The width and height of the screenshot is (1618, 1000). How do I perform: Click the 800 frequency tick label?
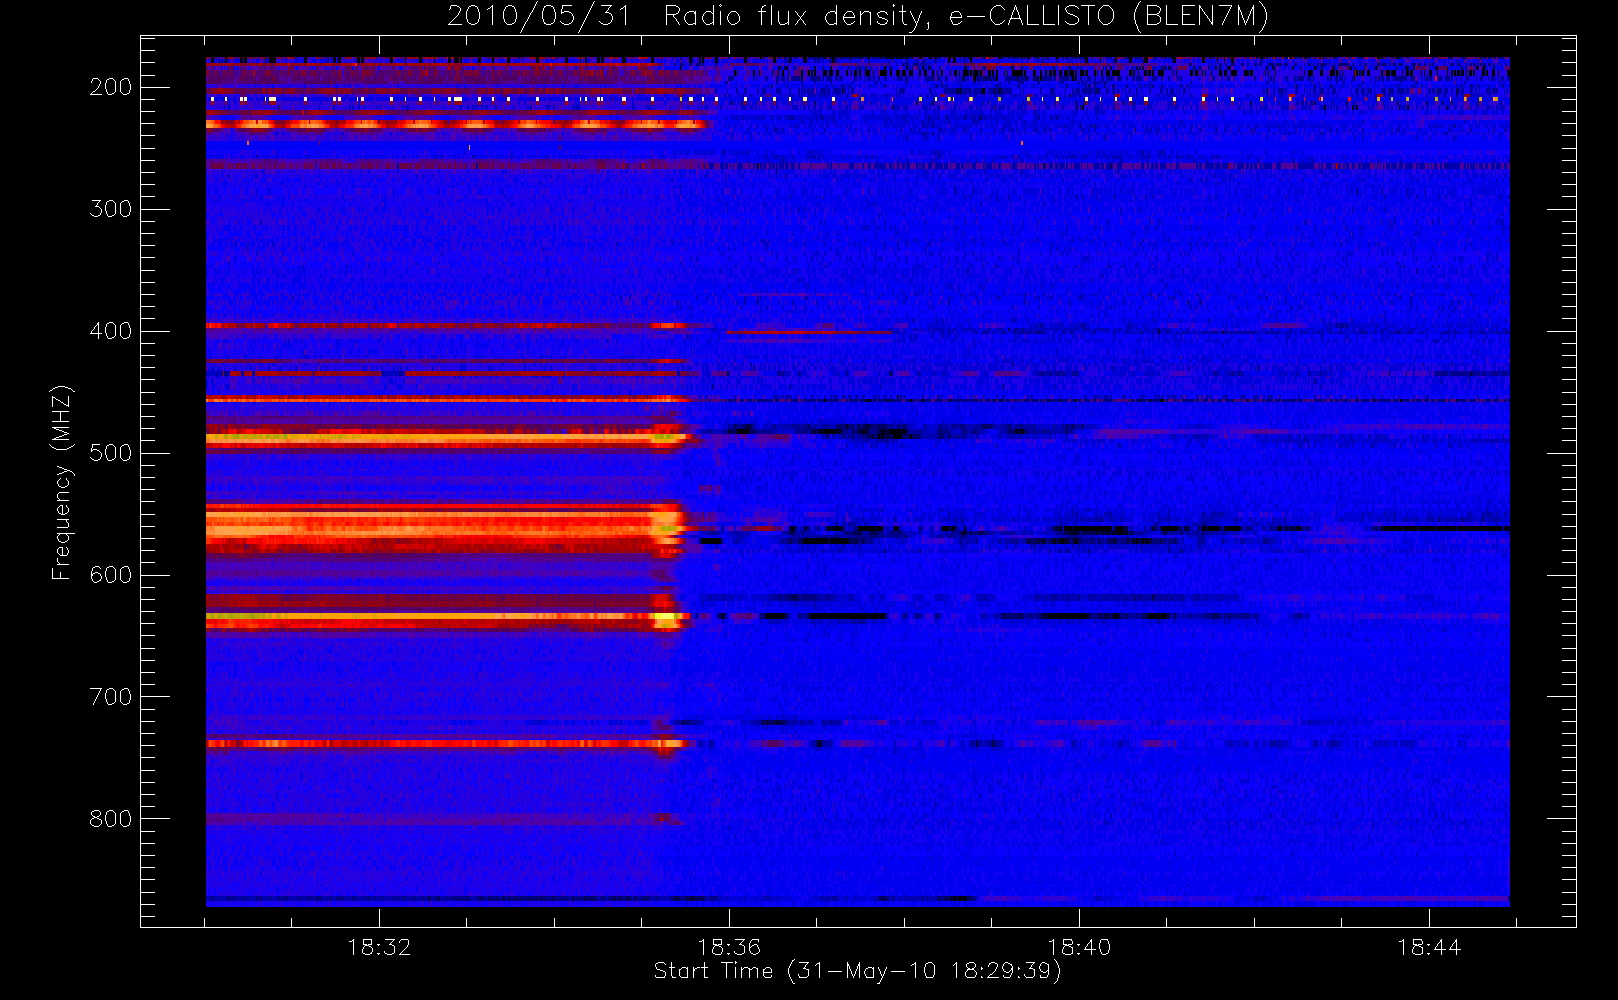[x=110, y=819]
